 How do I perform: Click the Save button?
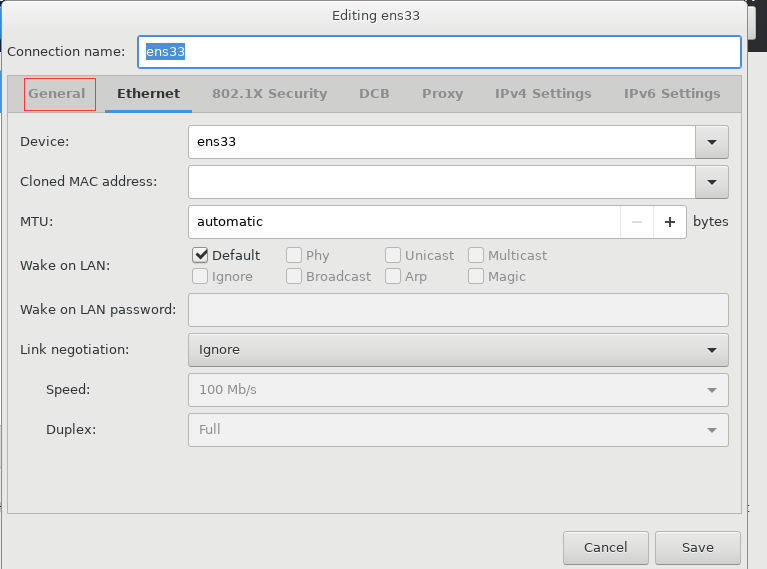point(698,548)
